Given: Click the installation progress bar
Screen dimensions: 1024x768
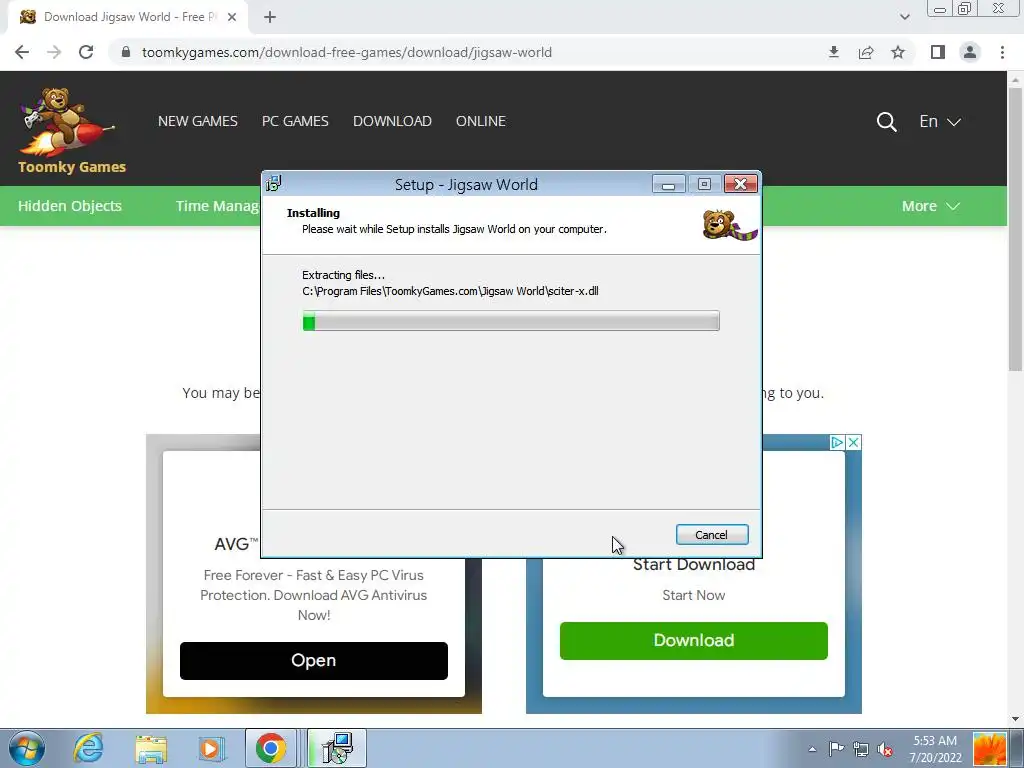Looking at the screenshot, I should [x=511, y=321].
